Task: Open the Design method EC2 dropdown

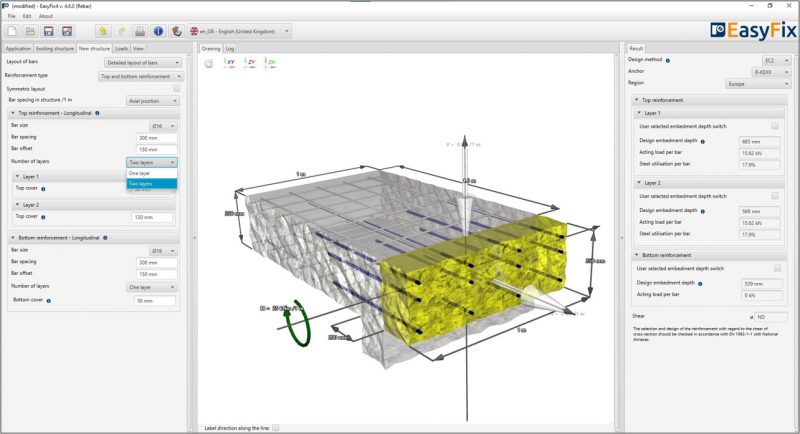Action: [x=777, y=61]
